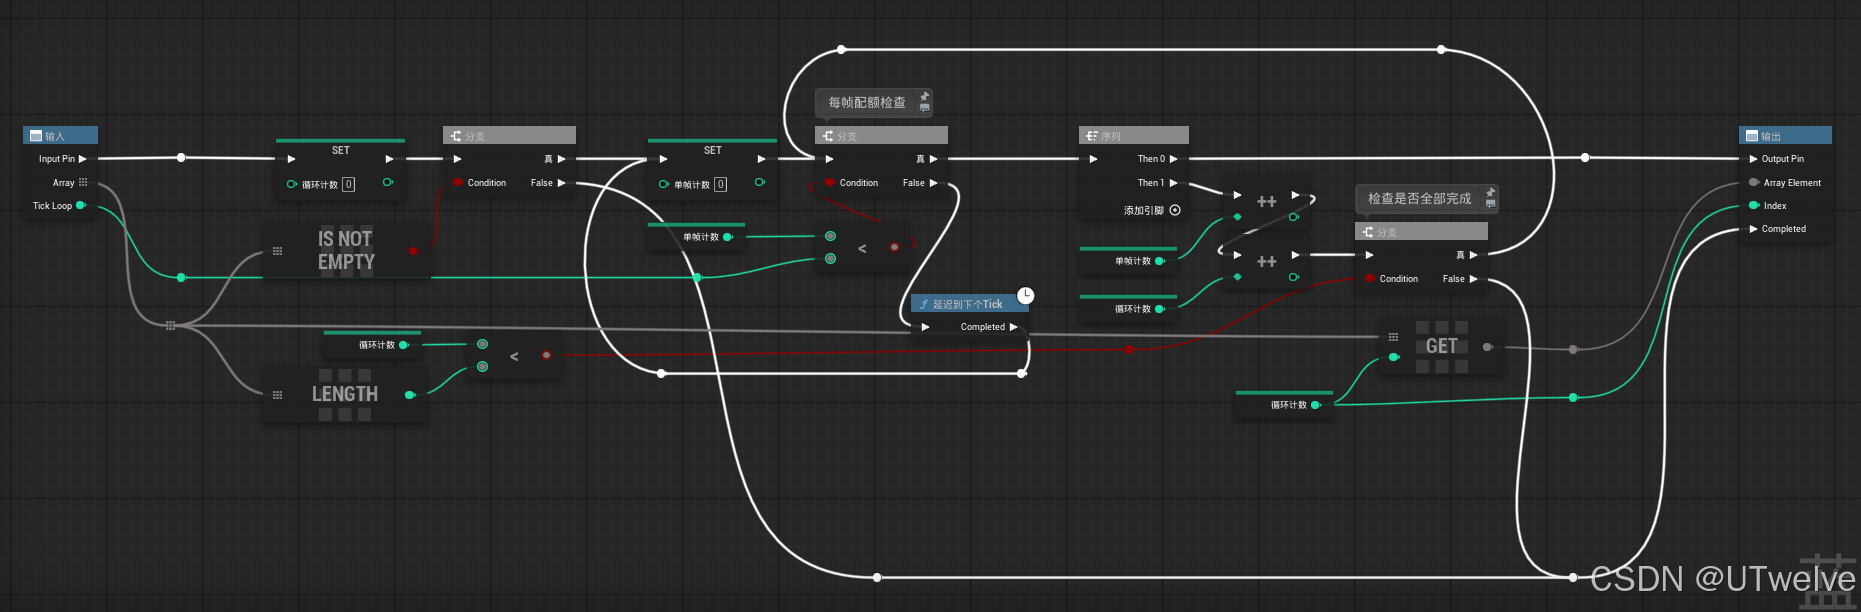
Task: Select the 分支 header fed by IS NOT EMPTY
Action: click(x=510, y=136)
